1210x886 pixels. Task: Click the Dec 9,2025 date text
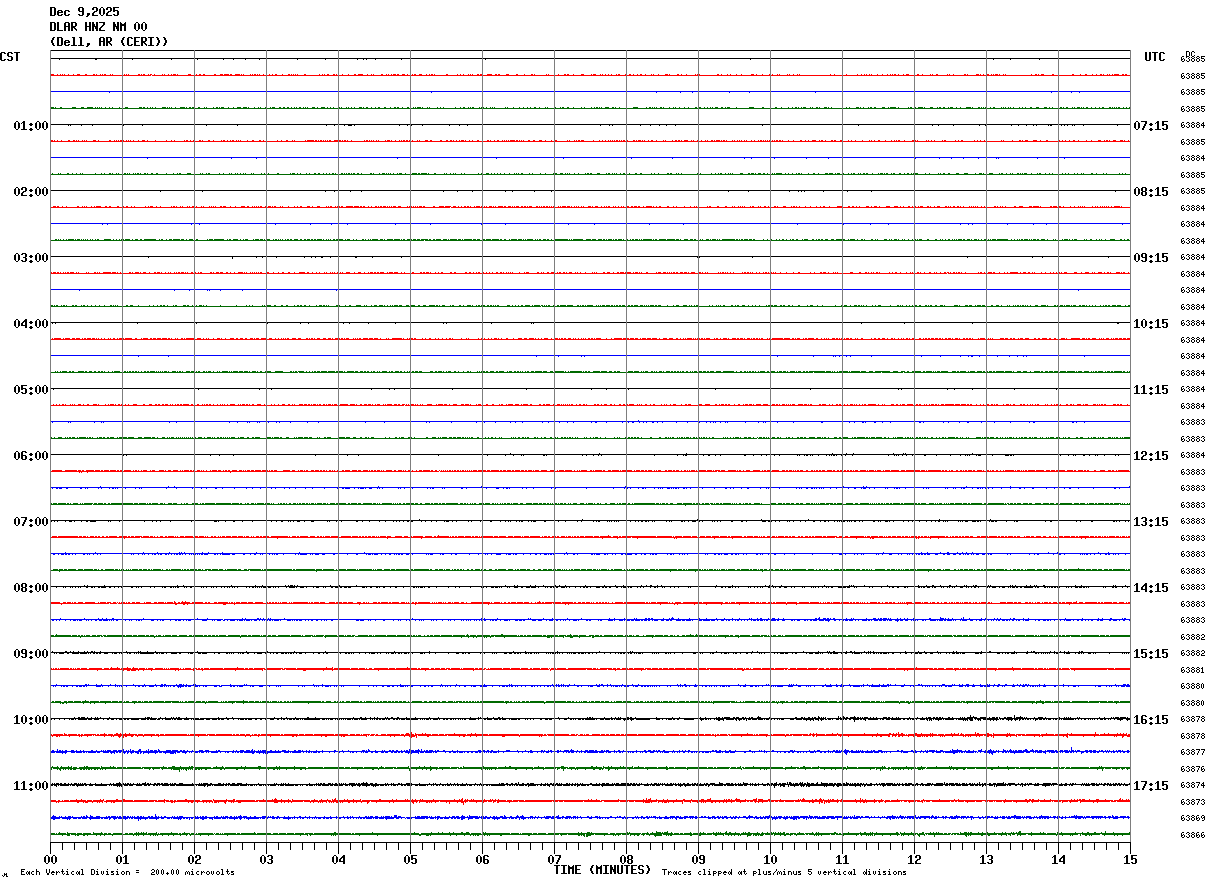point(84,12)
